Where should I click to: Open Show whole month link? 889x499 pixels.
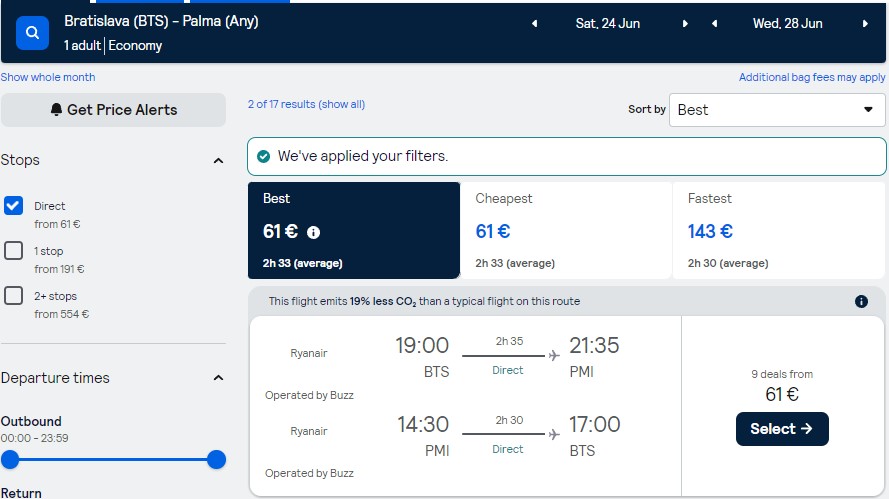(48, 77)
